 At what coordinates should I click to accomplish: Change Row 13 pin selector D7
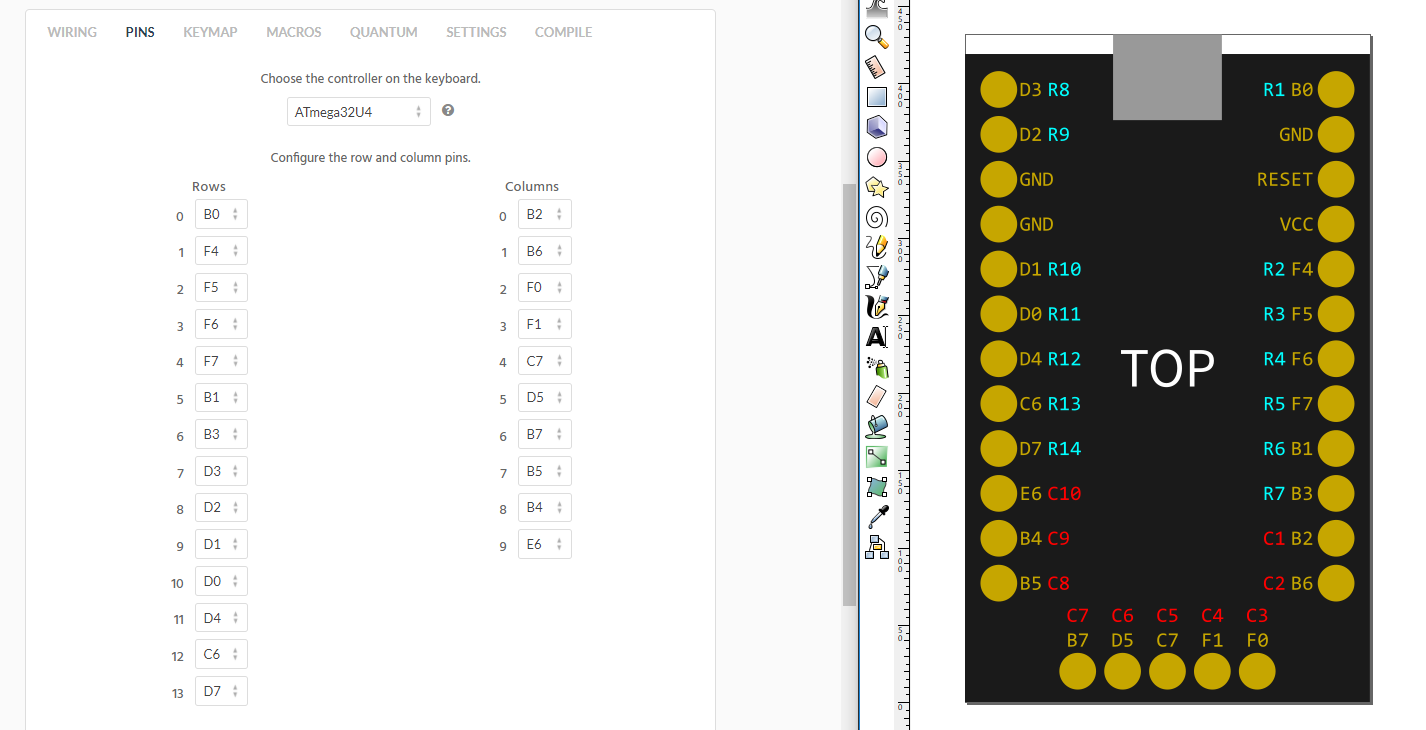click(221, 691)
